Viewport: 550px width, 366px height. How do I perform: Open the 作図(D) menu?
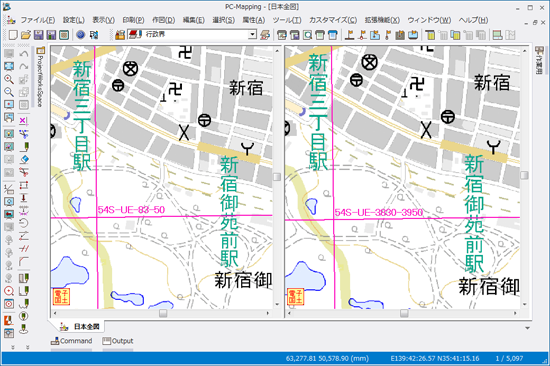pyautogui.click(x=163, y=20)
